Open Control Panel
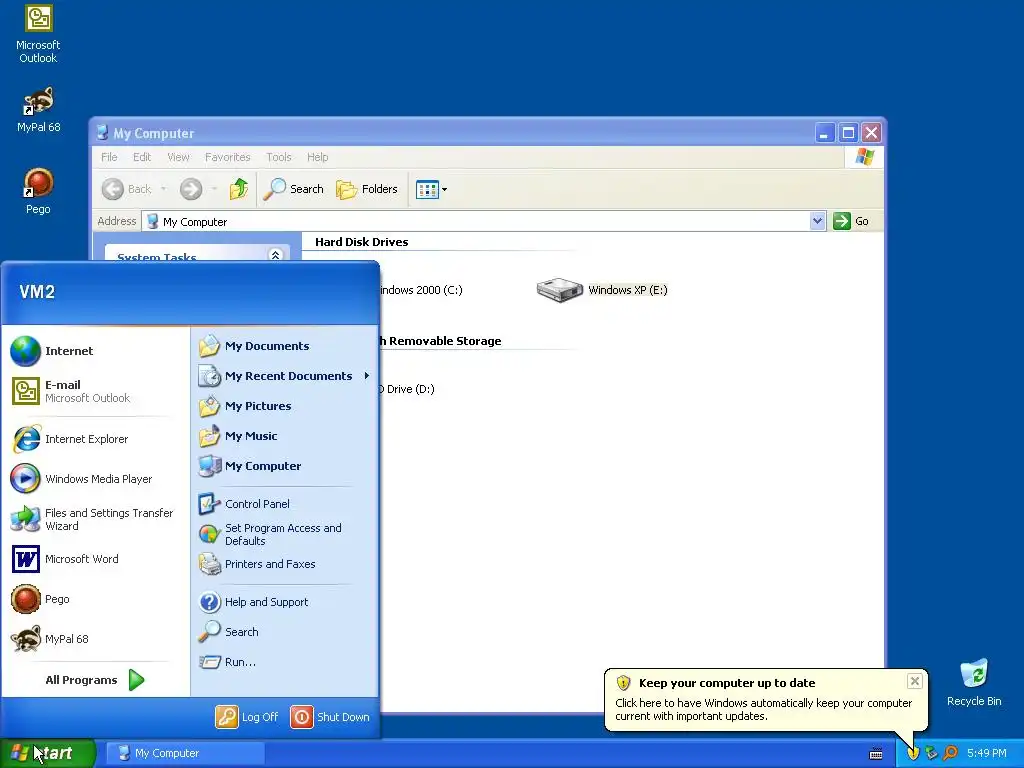This screenshot has width=1024, height=768. click(285, 504)
